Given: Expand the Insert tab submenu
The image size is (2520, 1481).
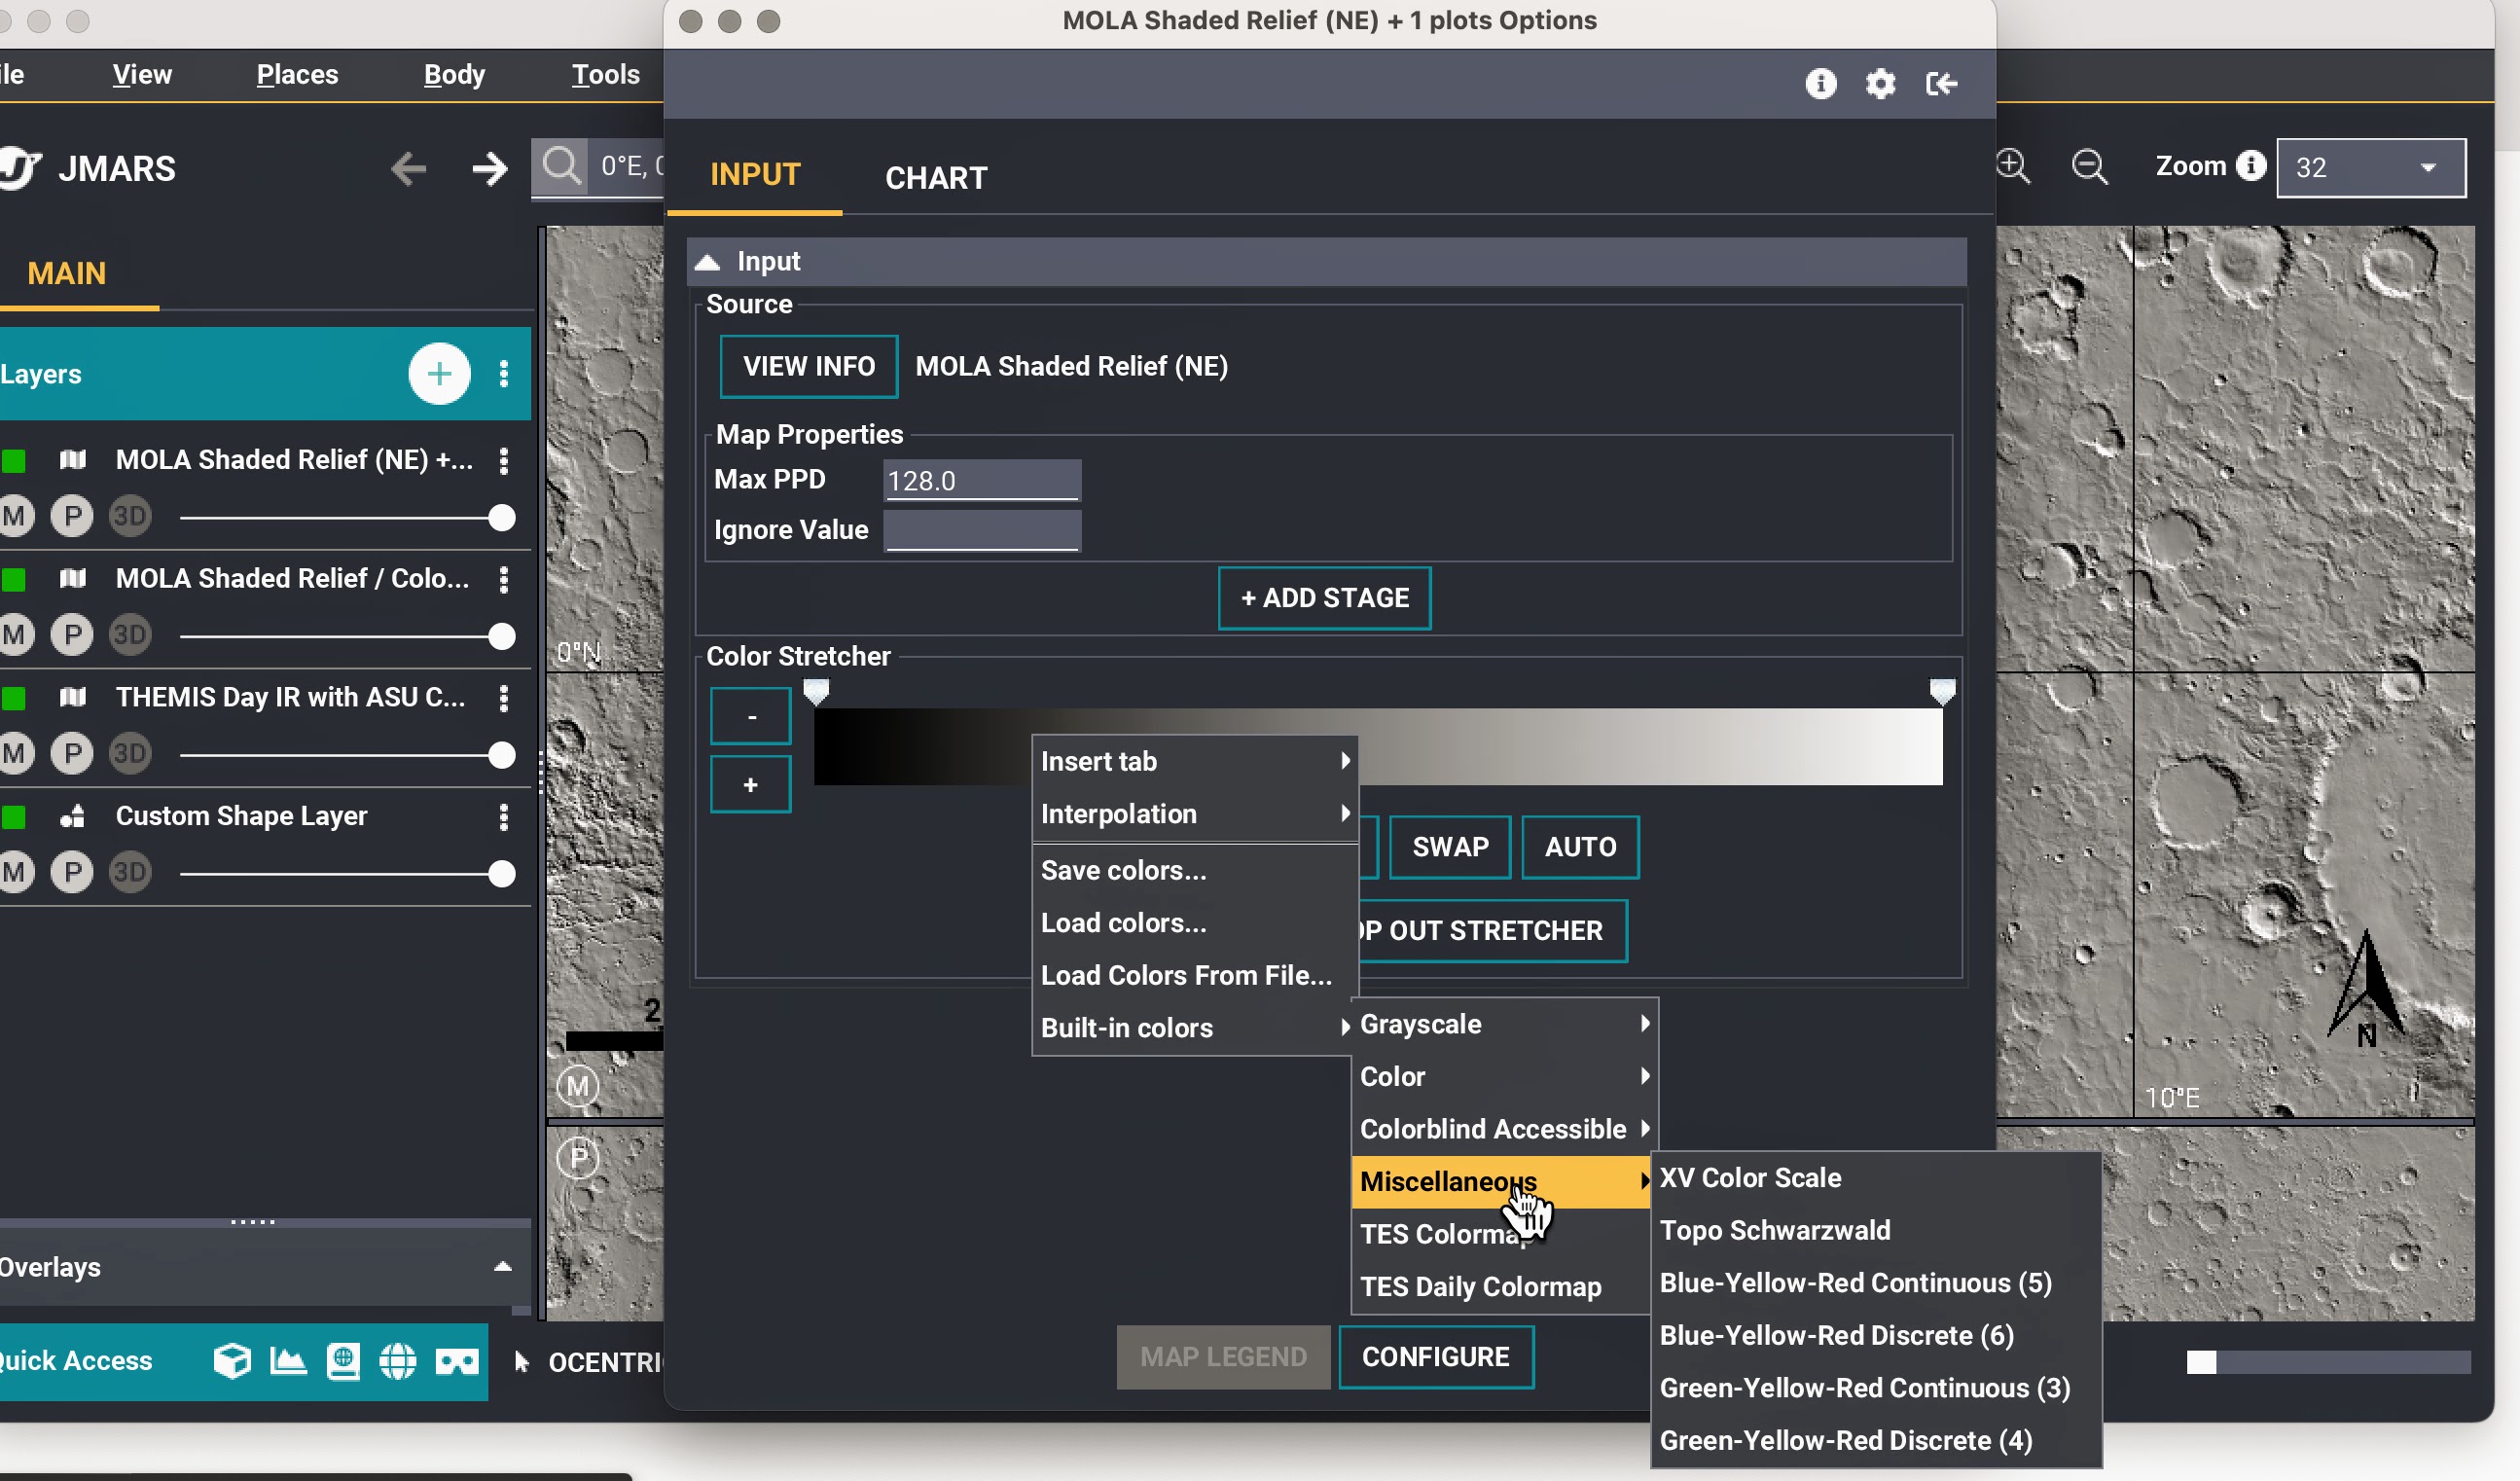Looking at the screenshot, I should [1194, 762].
